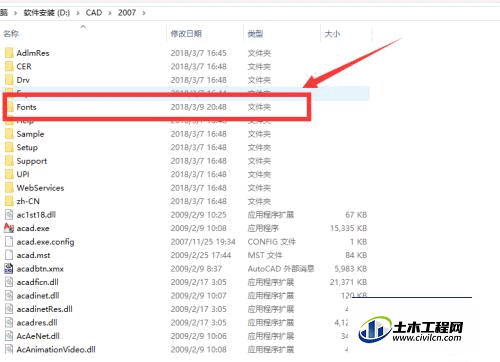500x362 pixels.
Task: Click the date 2009/2/25 17:44
Action: click(x=201, y=255)
